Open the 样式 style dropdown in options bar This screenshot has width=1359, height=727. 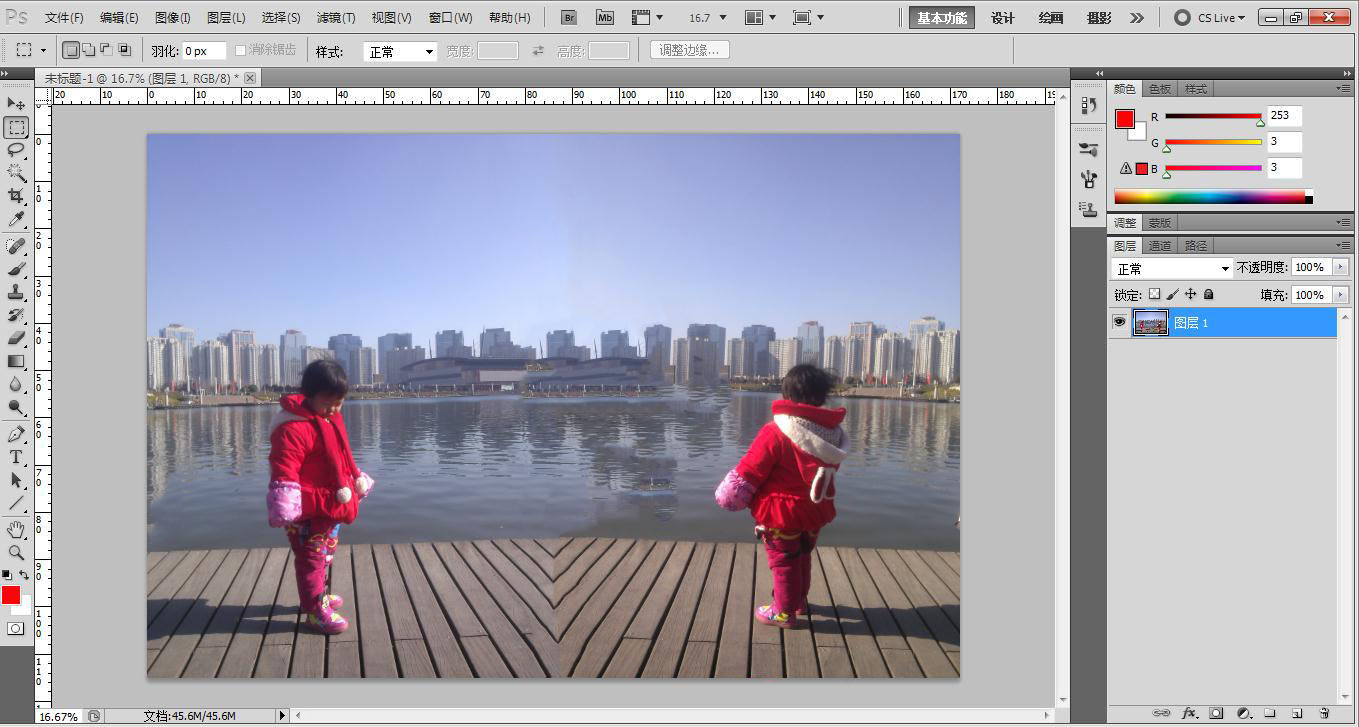400,51
